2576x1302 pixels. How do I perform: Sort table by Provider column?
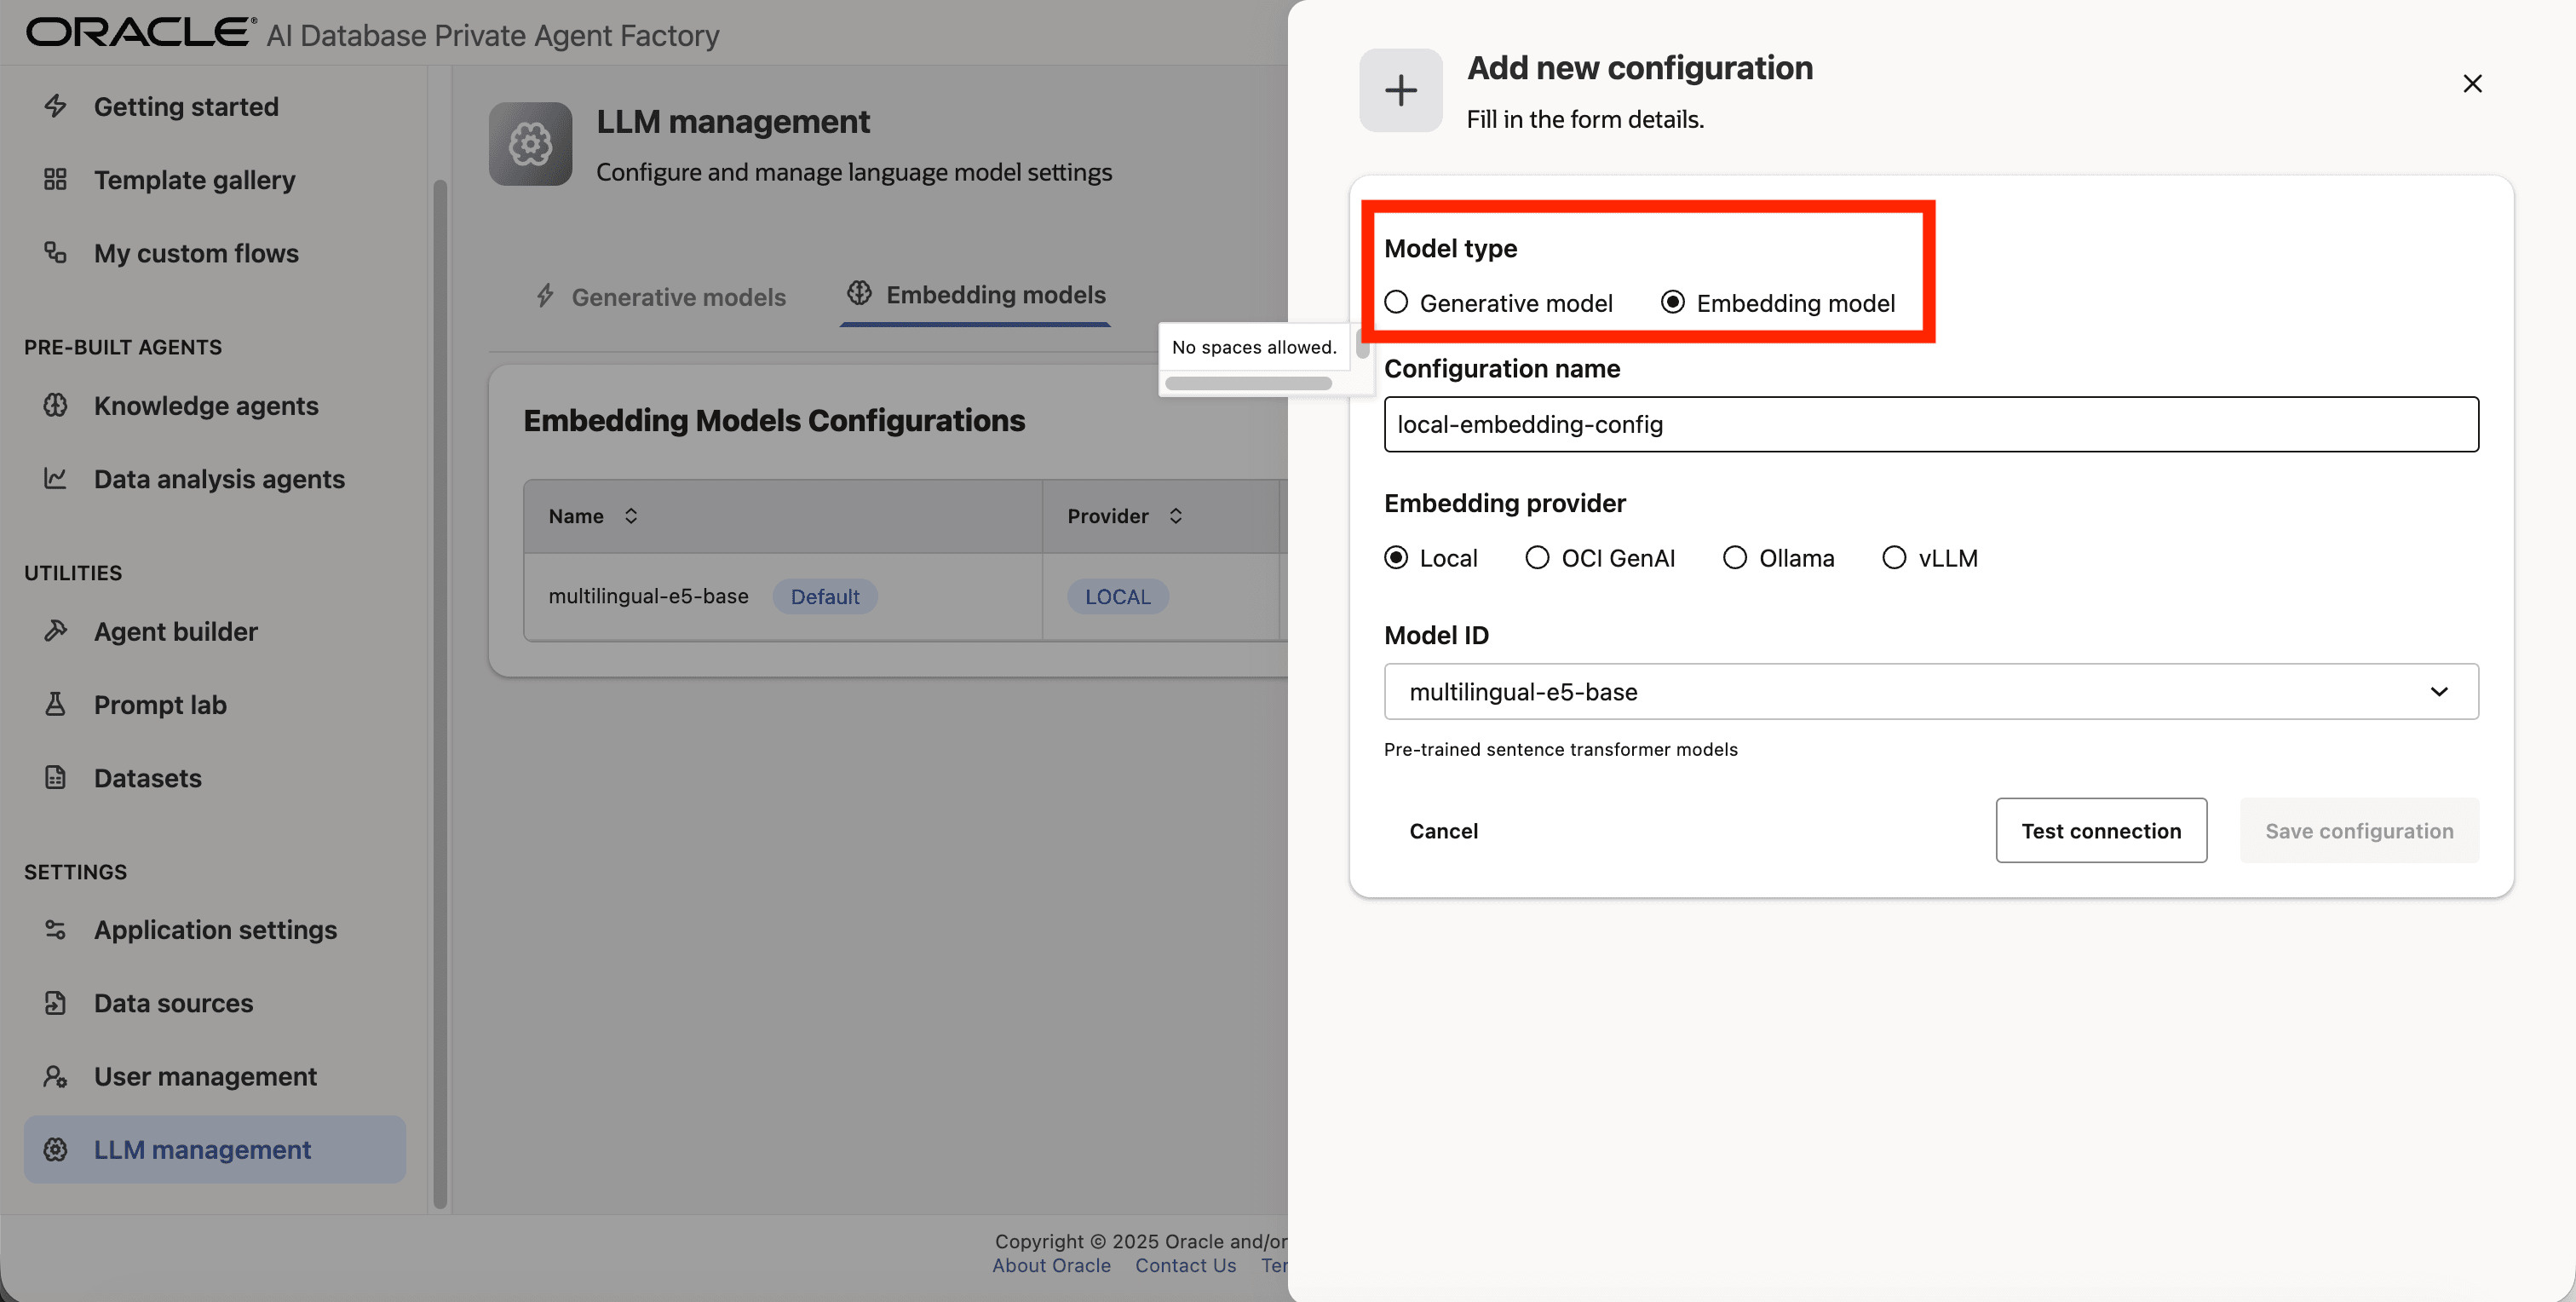(x=1176, y=516)
